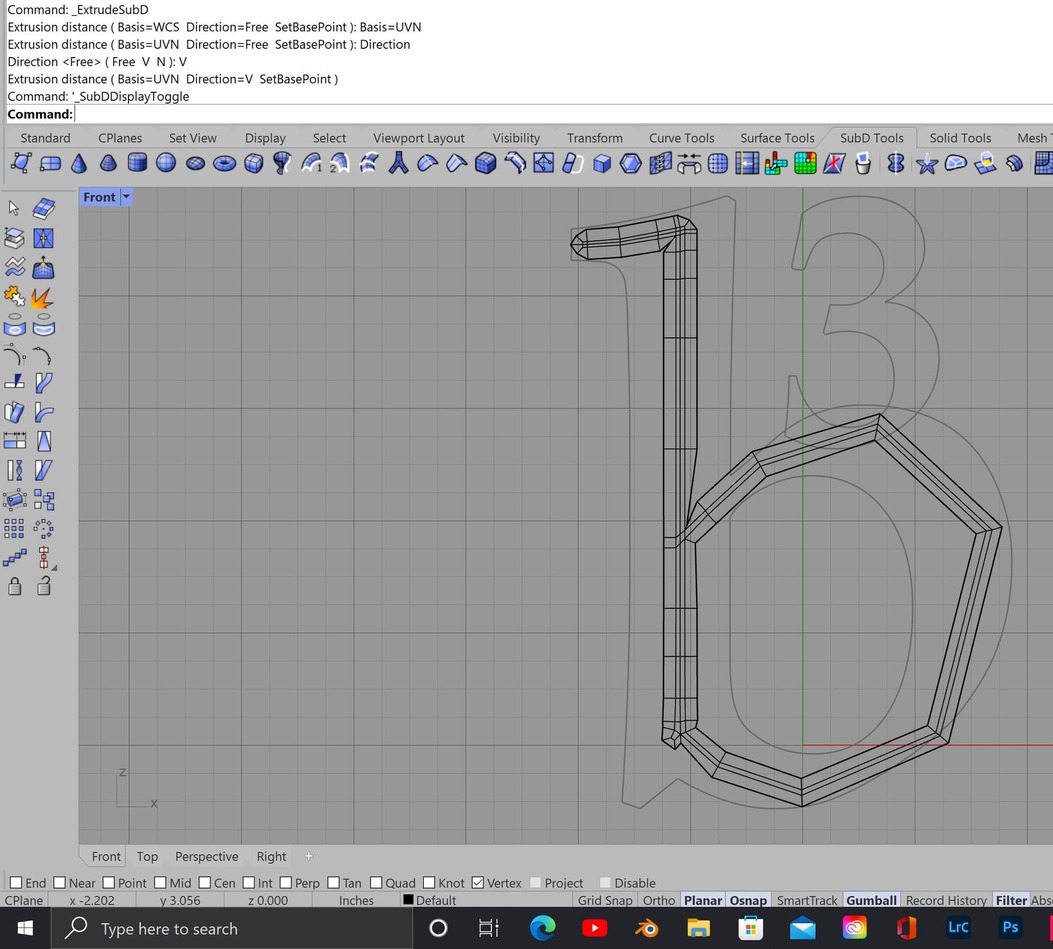1053x949 pixels.
Task: Click the Rectangular Array tool icon
Action: (15, 528)
